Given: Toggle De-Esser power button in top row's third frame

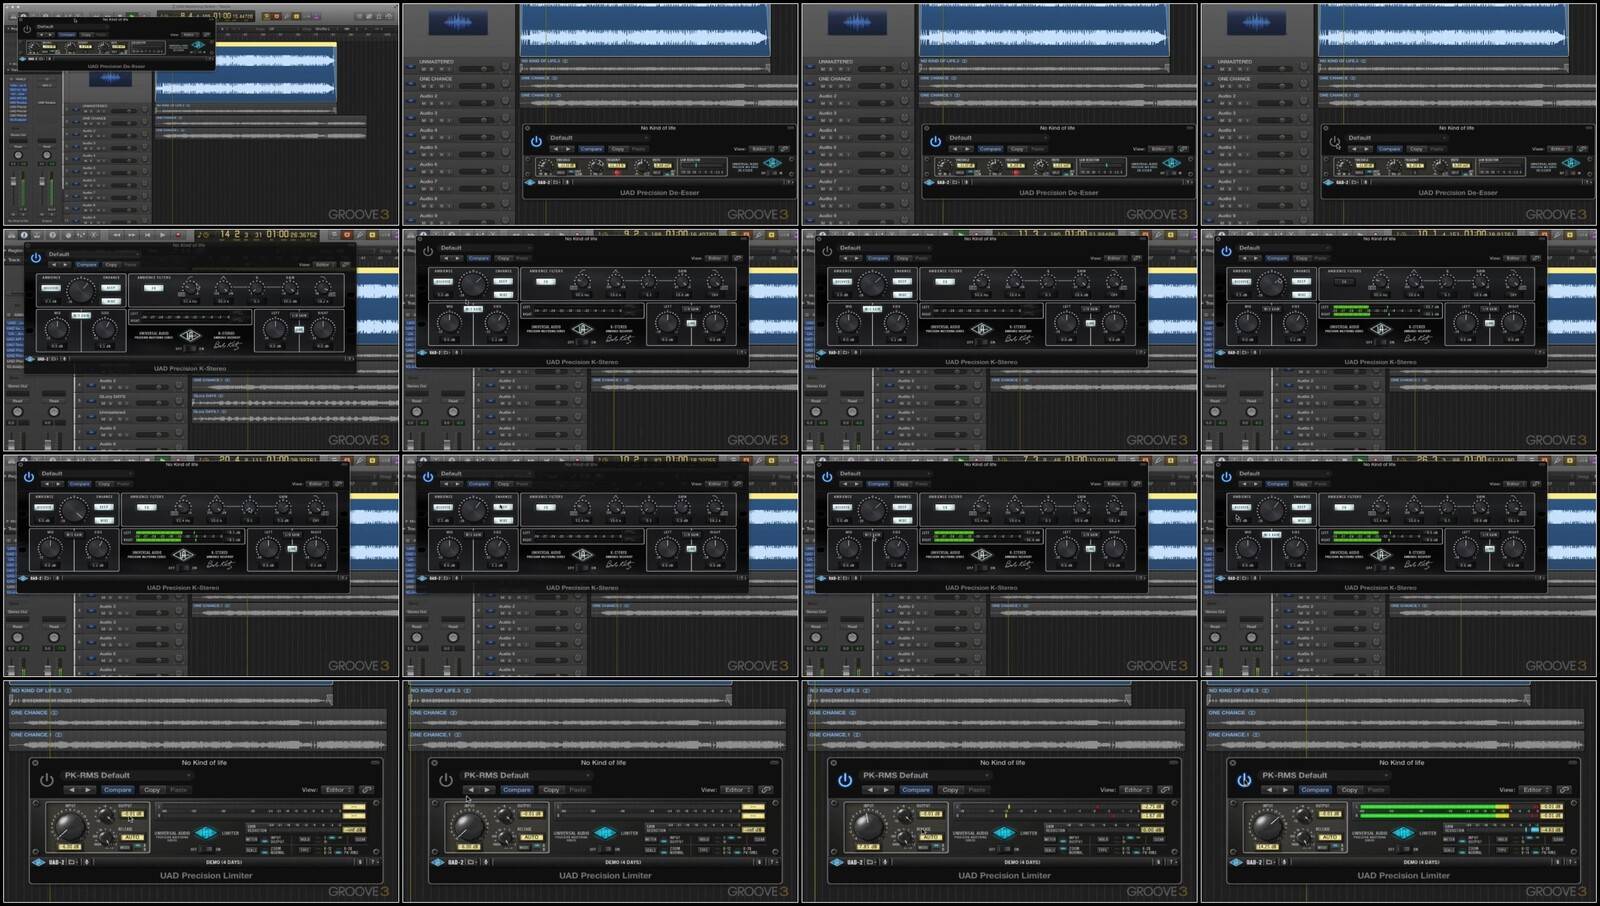Looking at the screenshot, I should click(935, 142).
